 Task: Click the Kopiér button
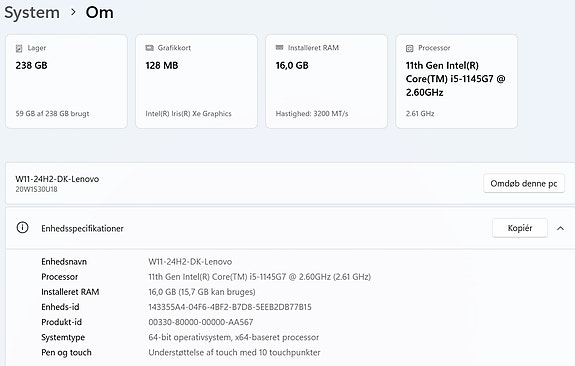click(x=520, y=228)
